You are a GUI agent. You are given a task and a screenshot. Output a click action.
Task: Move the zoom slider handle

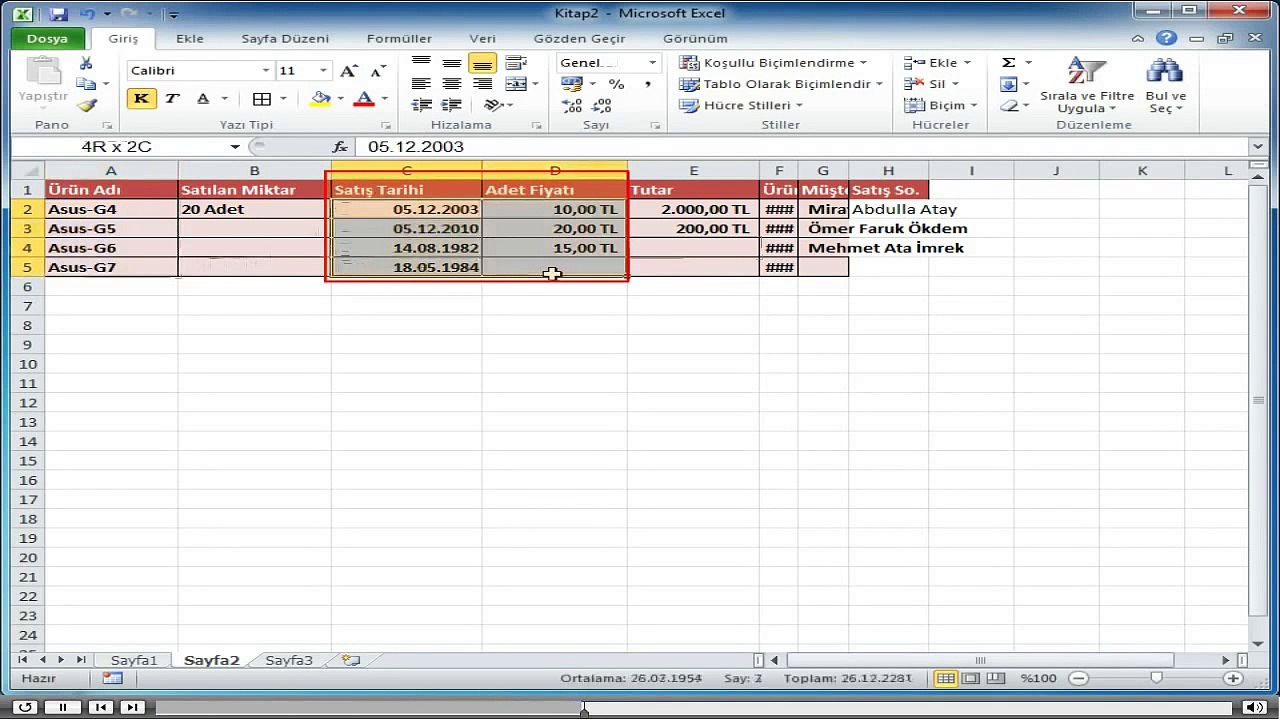(x=1156, y=678)
